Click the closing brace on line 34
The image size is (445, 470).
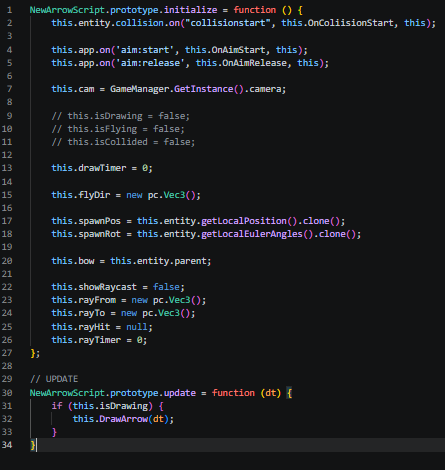pos(33,445)
